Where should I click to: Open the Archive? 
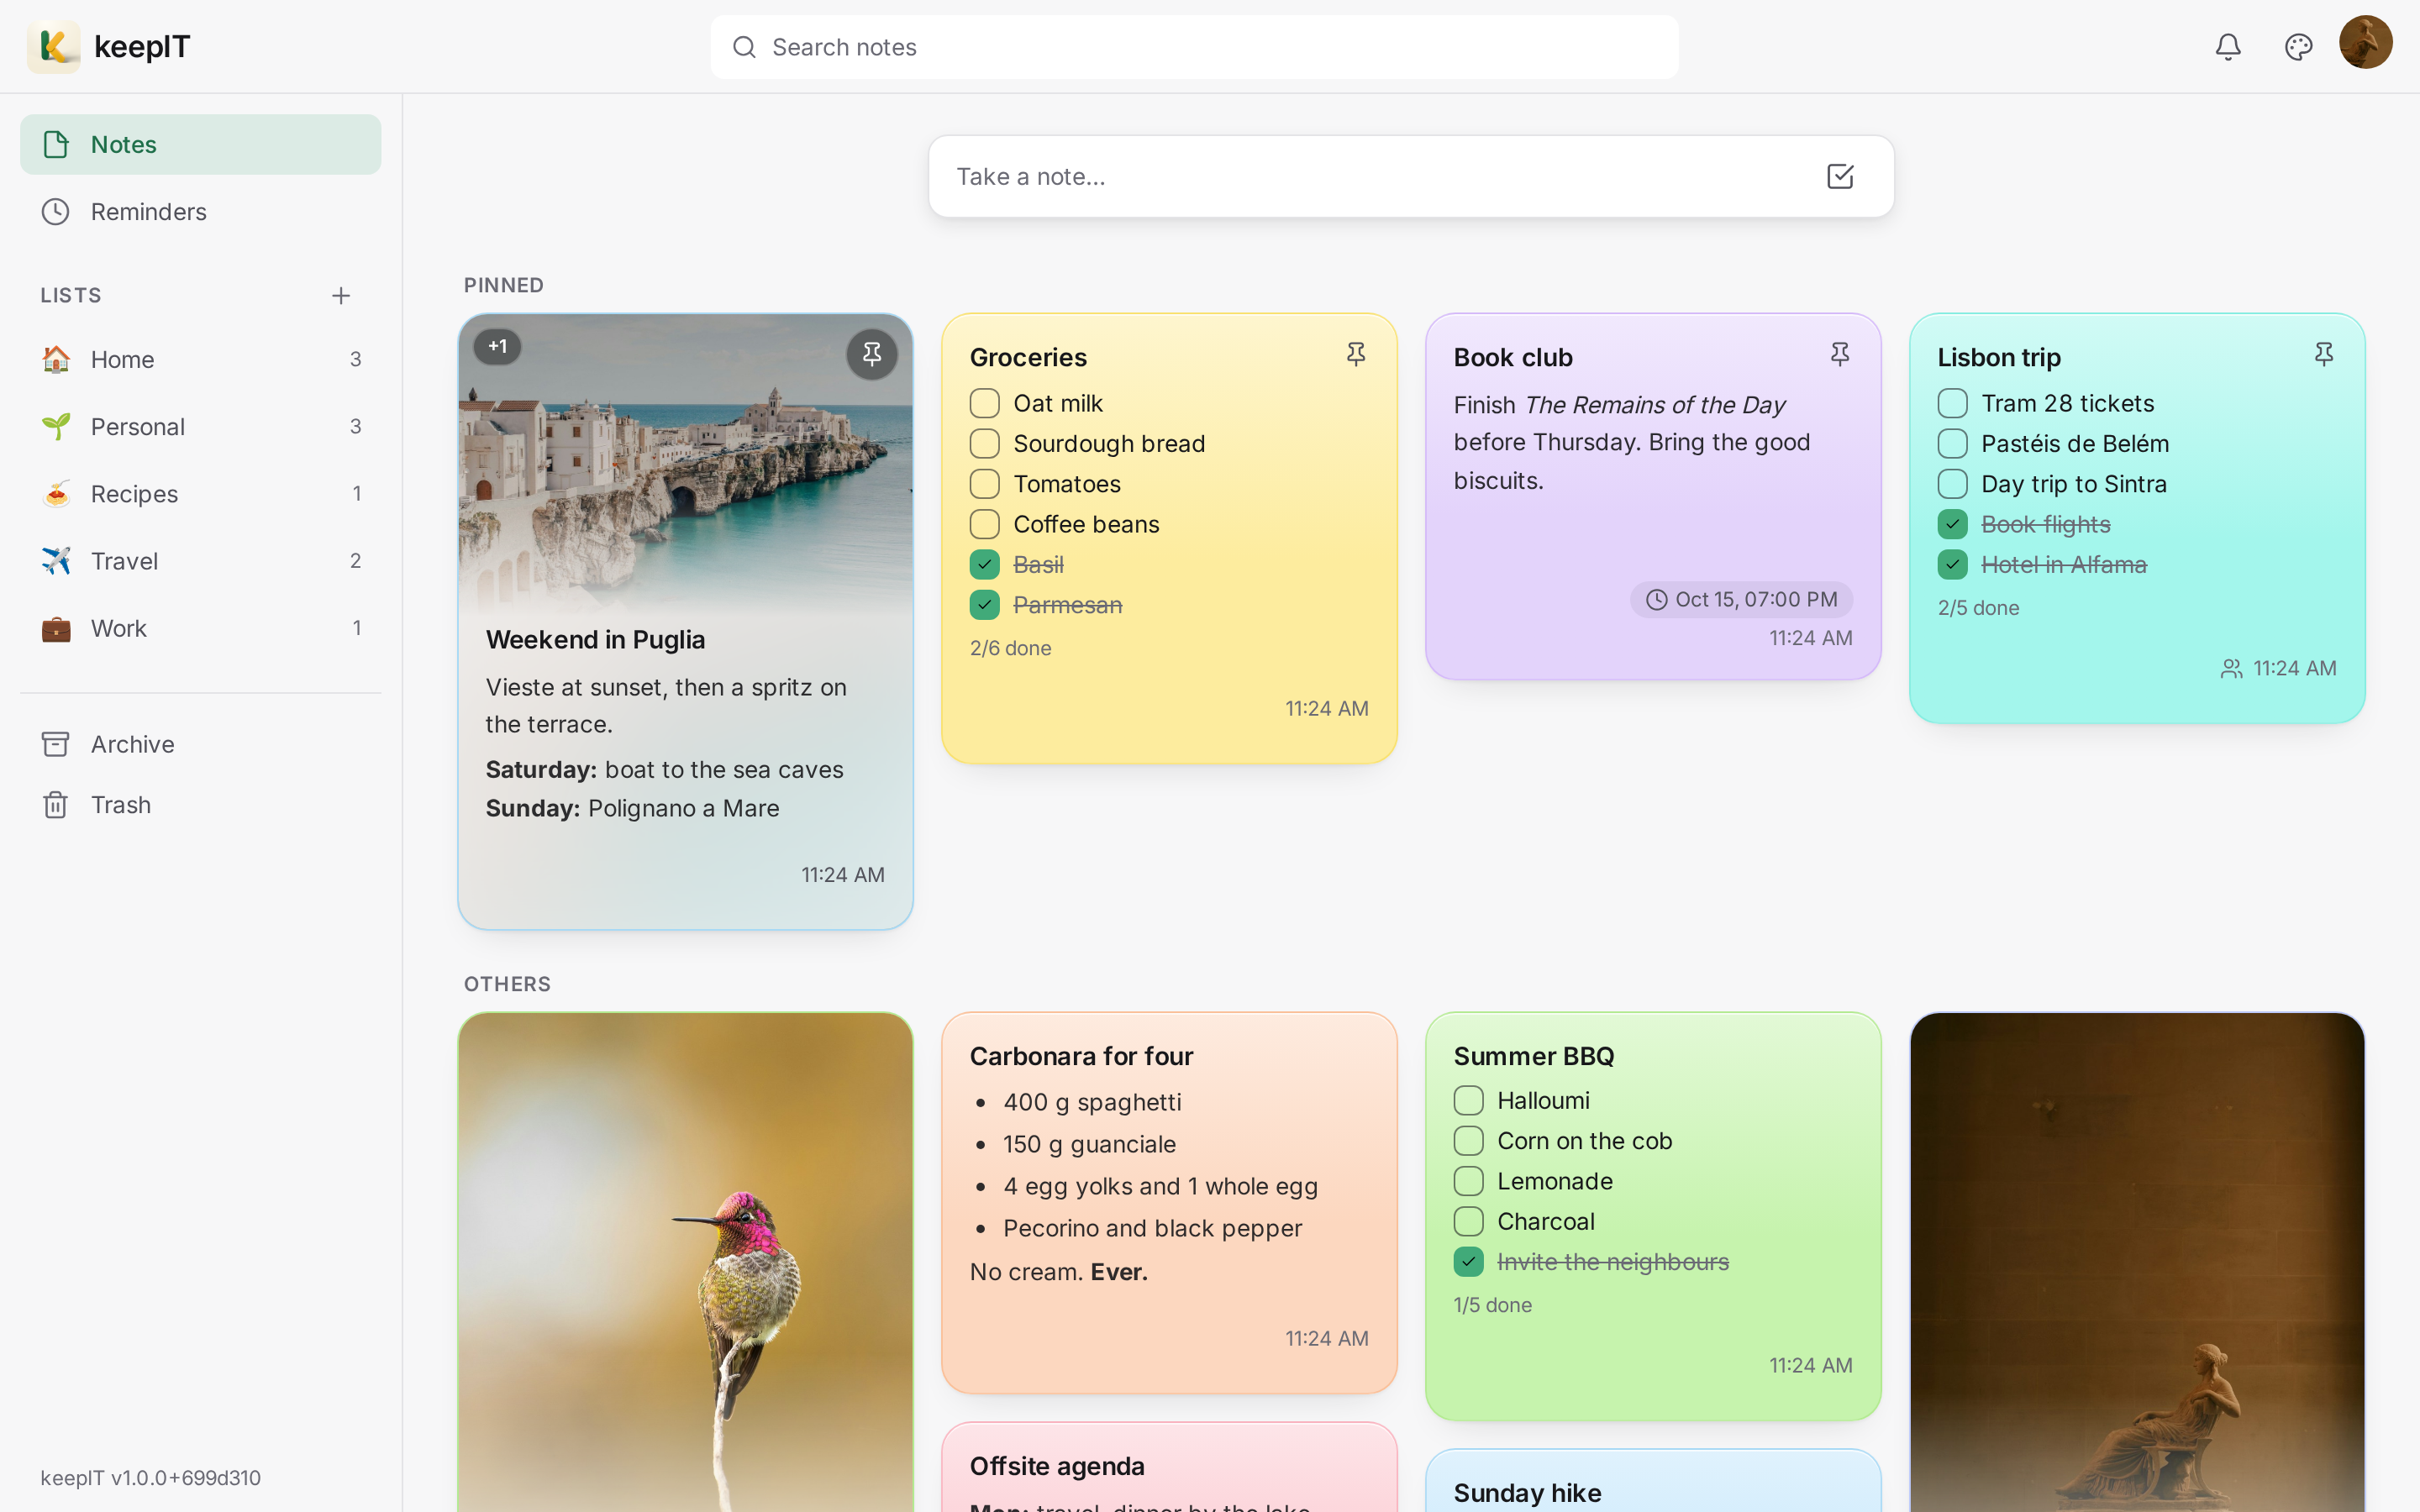click(200, 744)
